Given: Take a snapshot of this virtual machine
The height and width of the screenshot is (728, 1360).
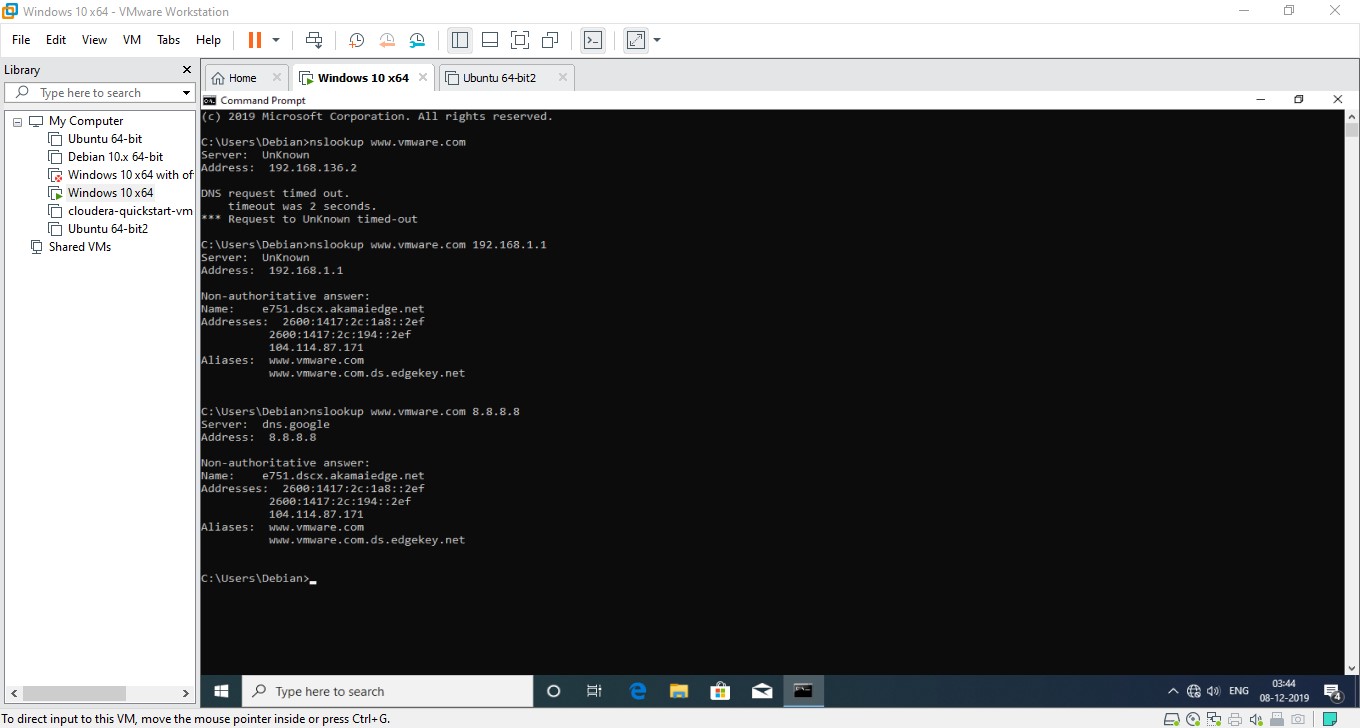Looking at the screenshot, I should 357,40.
